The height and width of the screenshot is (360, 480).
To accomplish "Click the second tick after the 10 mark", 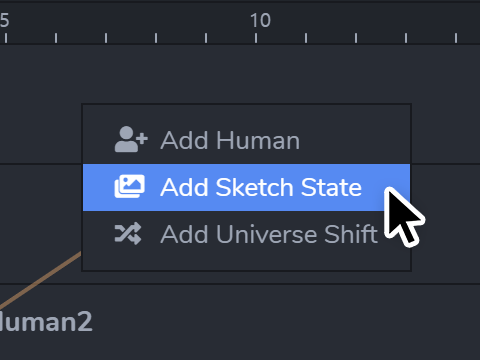I will click(356, 38).
